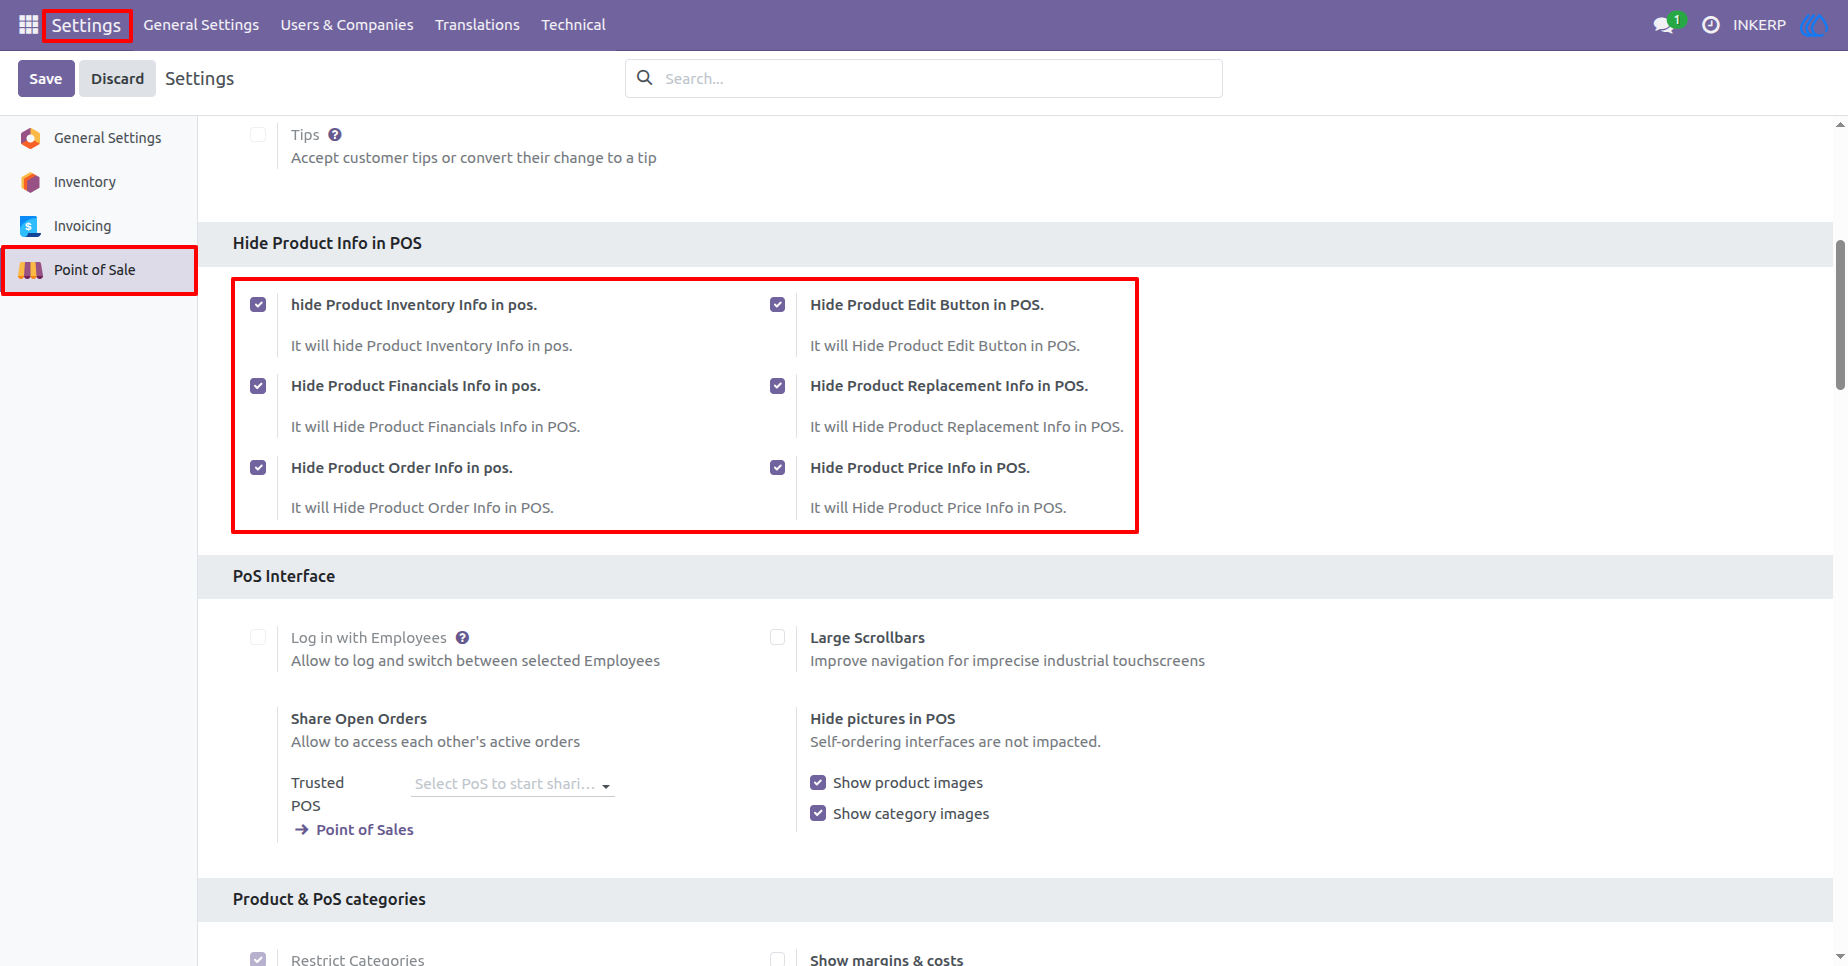Image resolution: width=1848 pixels, height=966 pixels.
Task: Click the Invoicing sidebar icon
Action: coord(31,226)
